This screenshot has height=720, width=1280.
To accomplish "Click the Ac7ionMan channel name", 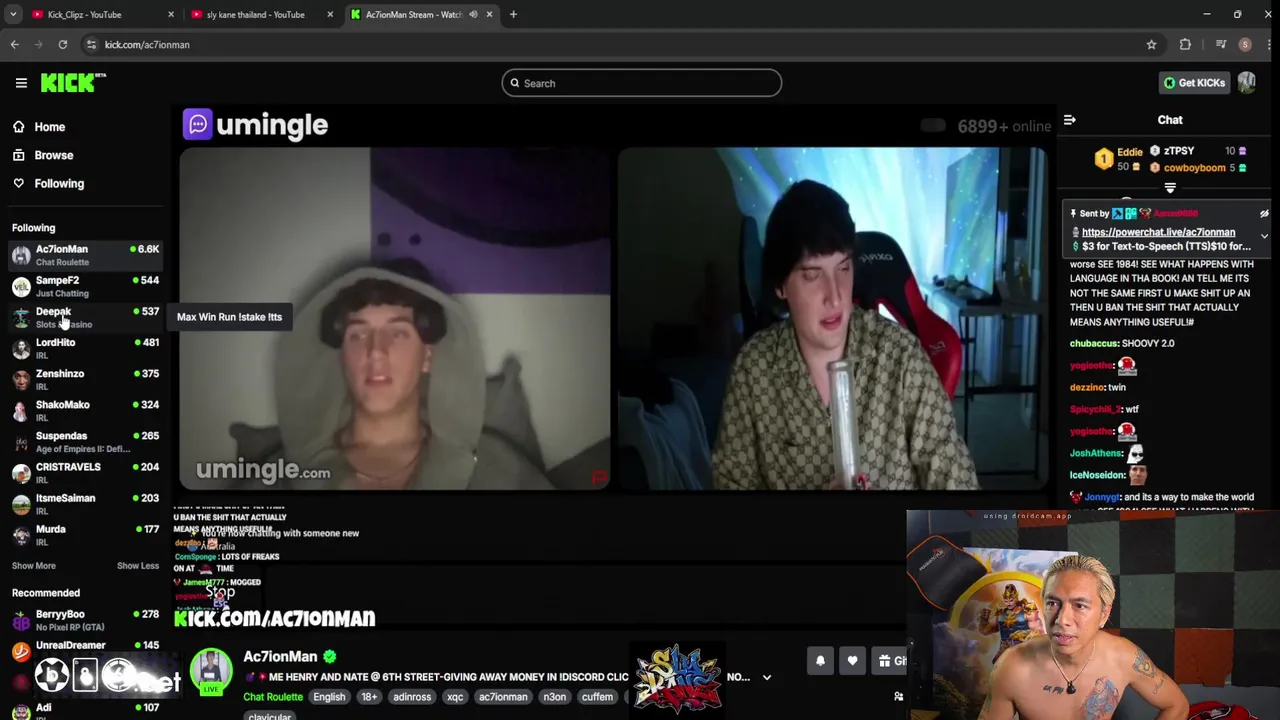I will tap(280, 657).
